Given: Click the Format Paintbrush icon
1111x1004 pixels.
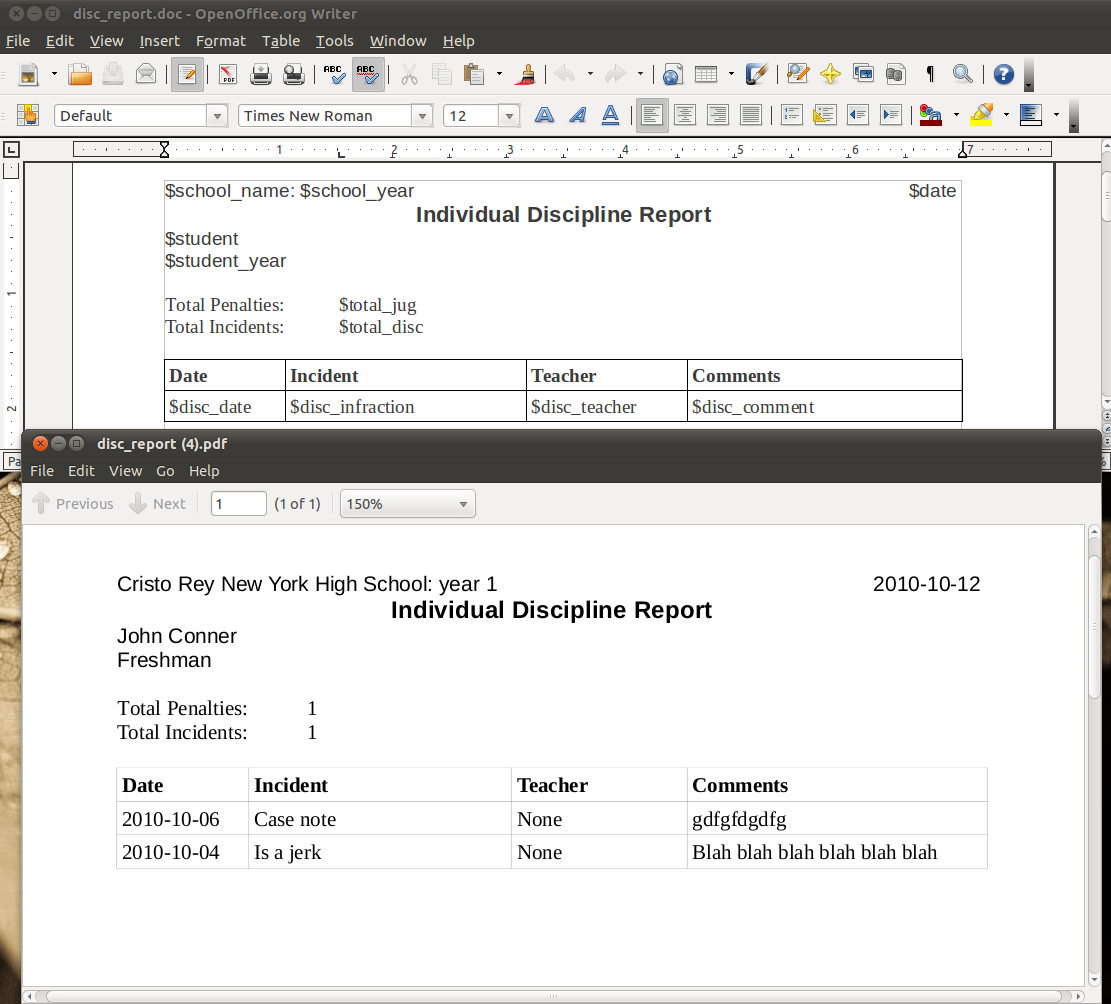Looking at the screenshot, I should click(x=527, y=74).
